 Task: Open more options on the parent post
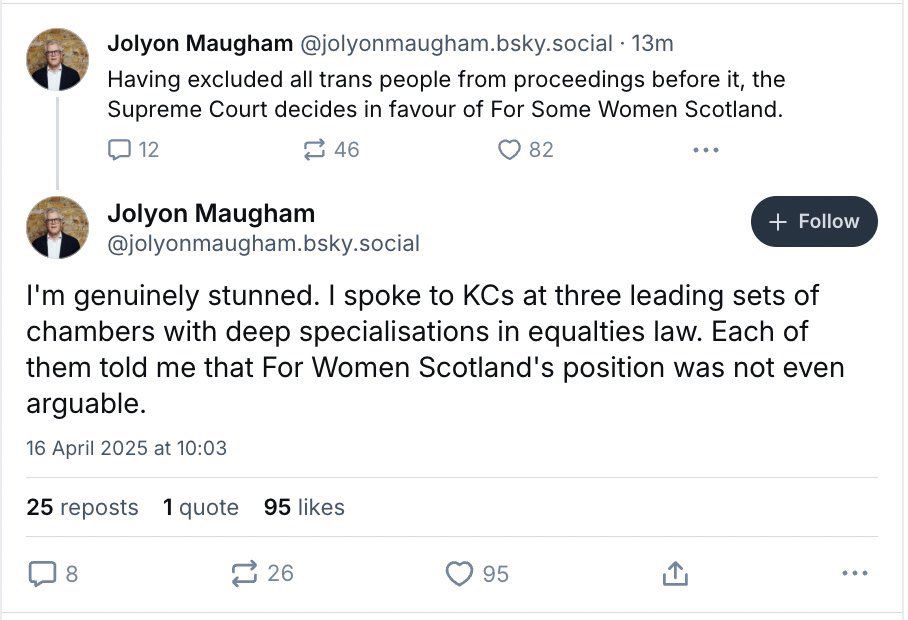click(x=705, y=150)
